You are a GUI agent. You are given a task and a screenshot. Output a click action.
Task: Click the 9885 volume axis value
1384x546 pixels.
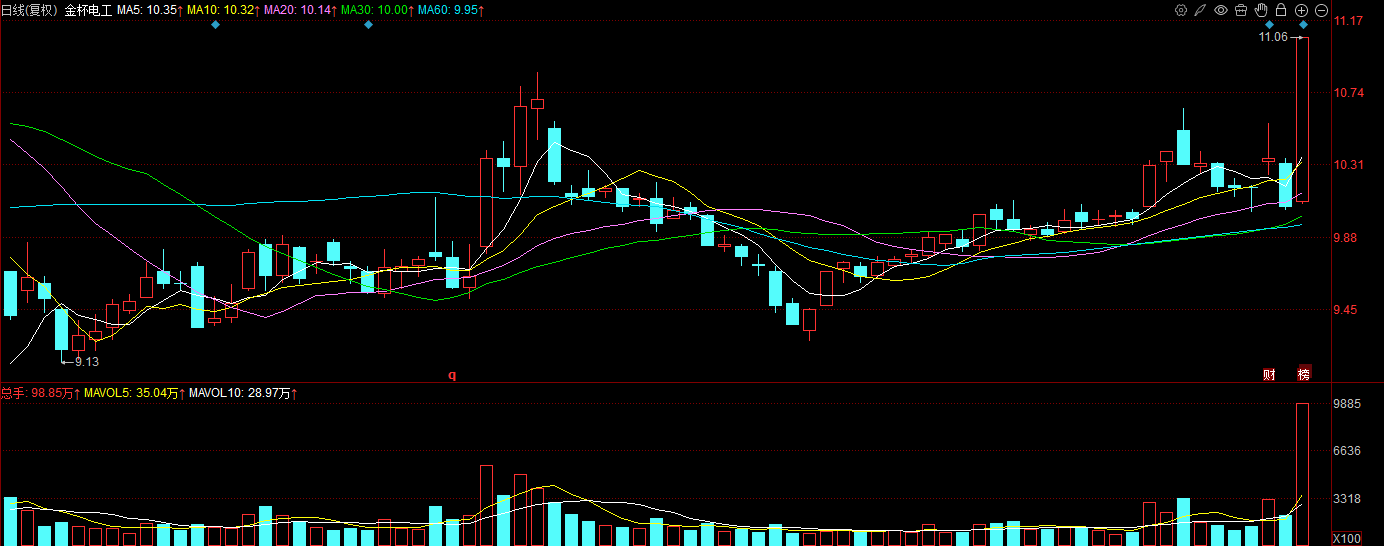pos(1348,404)
